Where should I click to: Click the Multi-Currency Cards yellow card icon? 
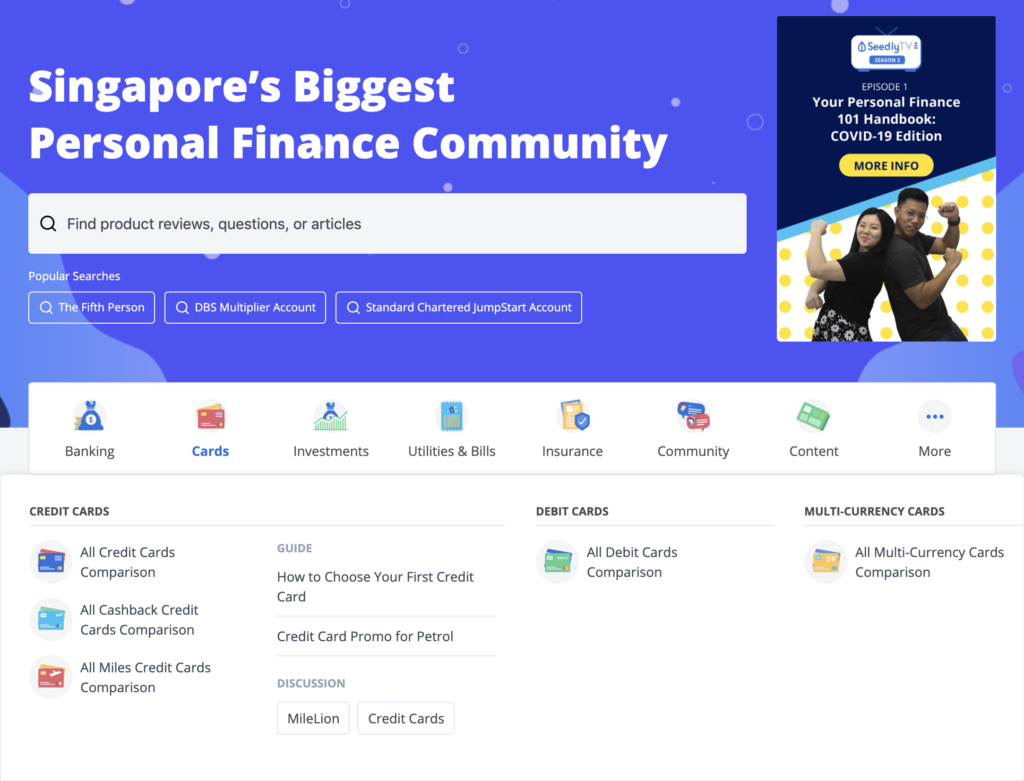click(x=826, y=562)
